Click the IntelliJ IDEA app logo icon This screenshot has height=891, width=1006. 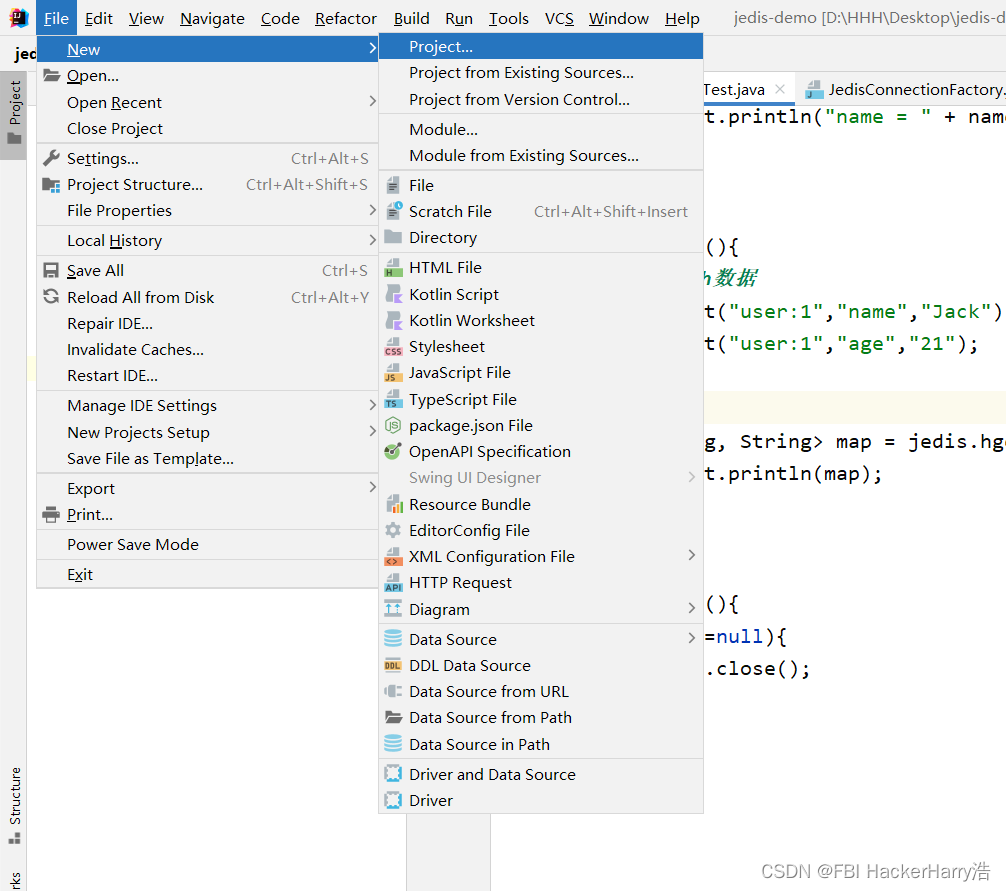click(19, 17)
